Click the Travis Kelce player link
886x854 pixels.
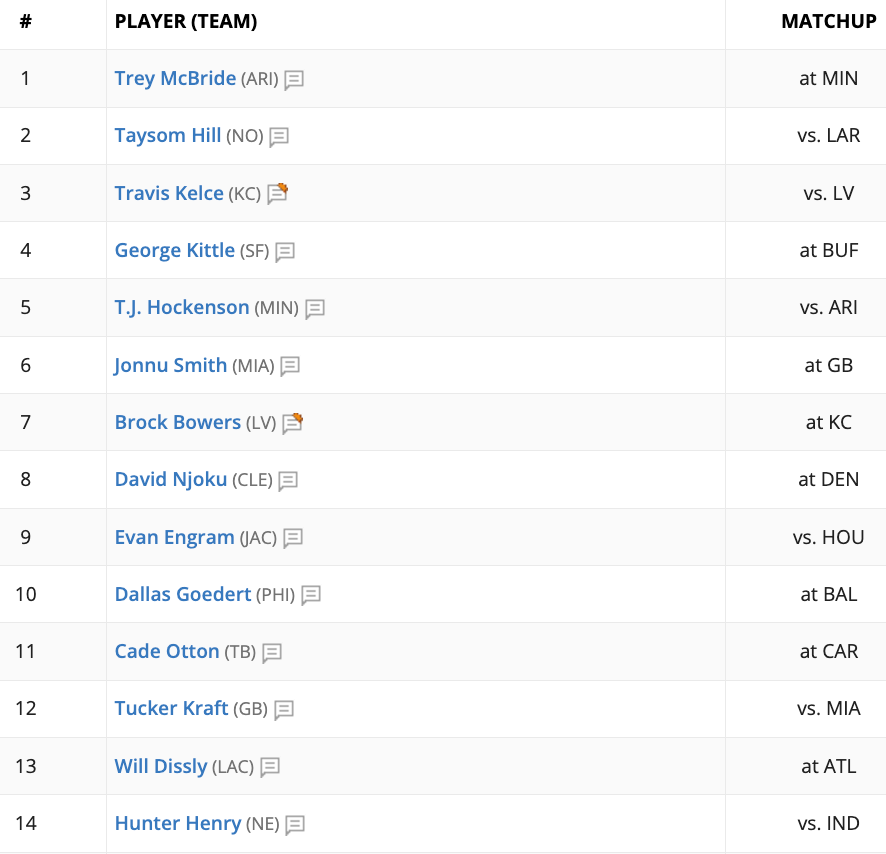[x=169, y=193]
